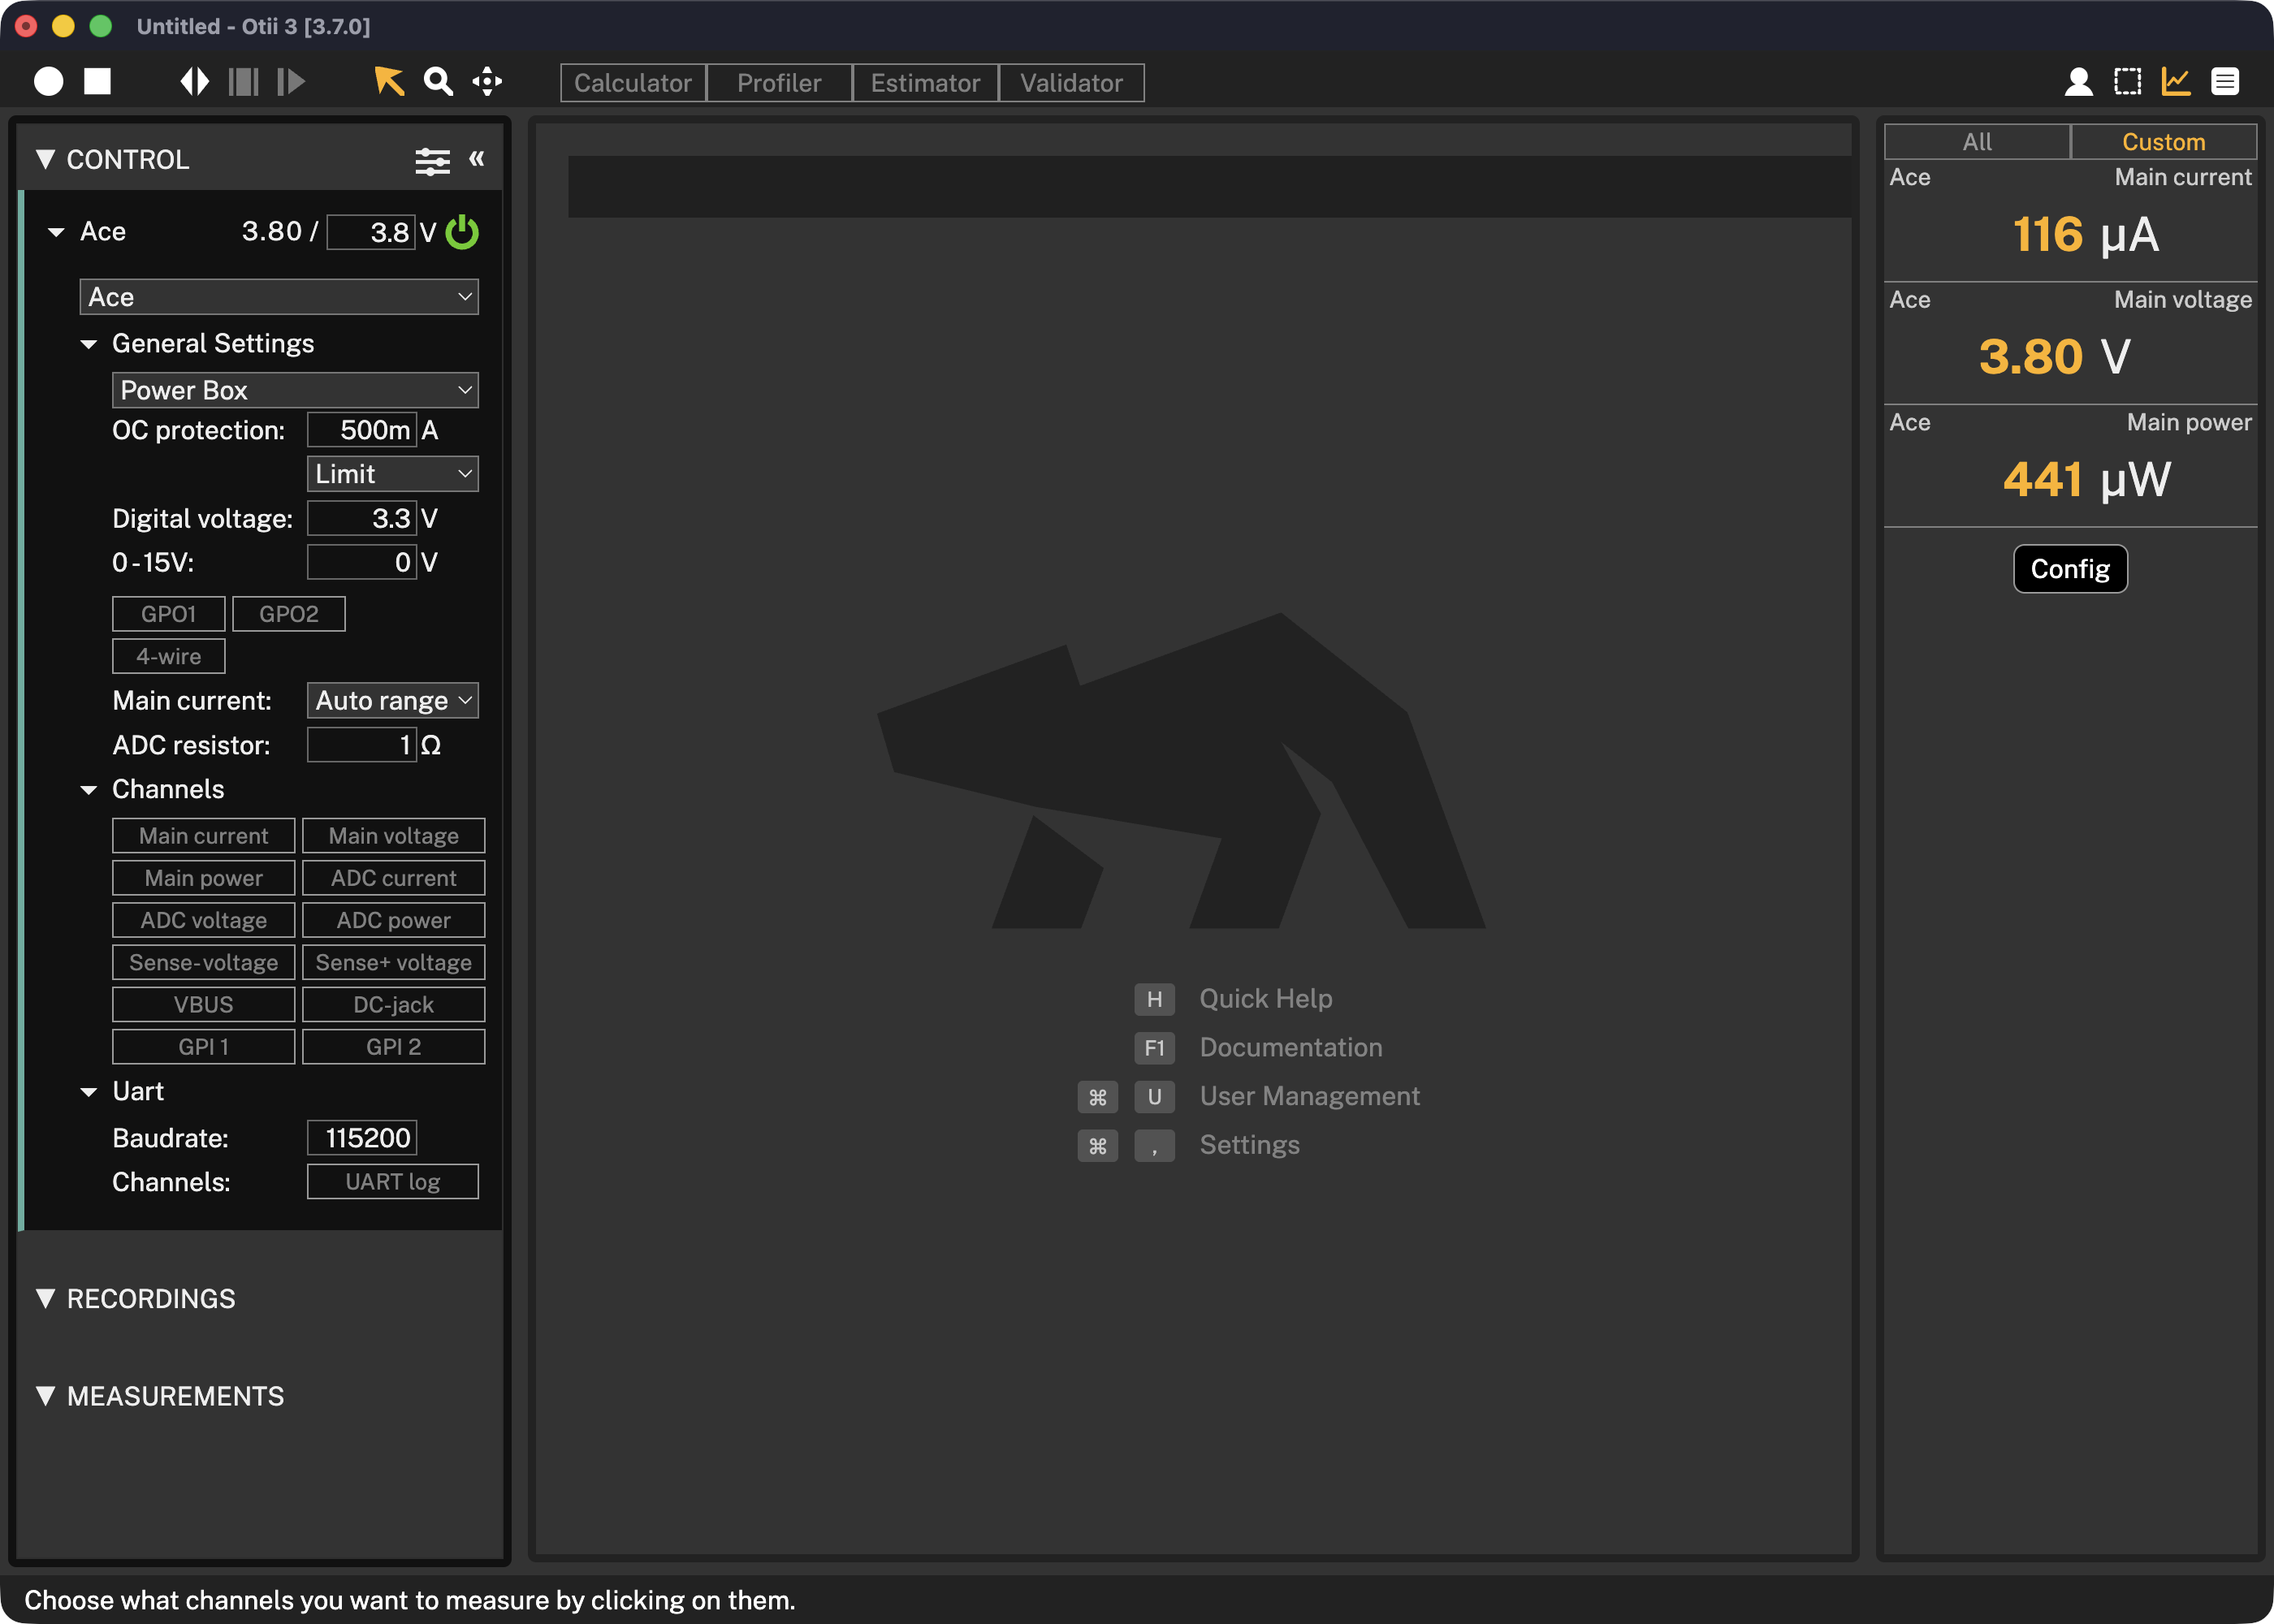Collapse the CONTROL section
The image size is (2274, 1624).
coord(45,159)
